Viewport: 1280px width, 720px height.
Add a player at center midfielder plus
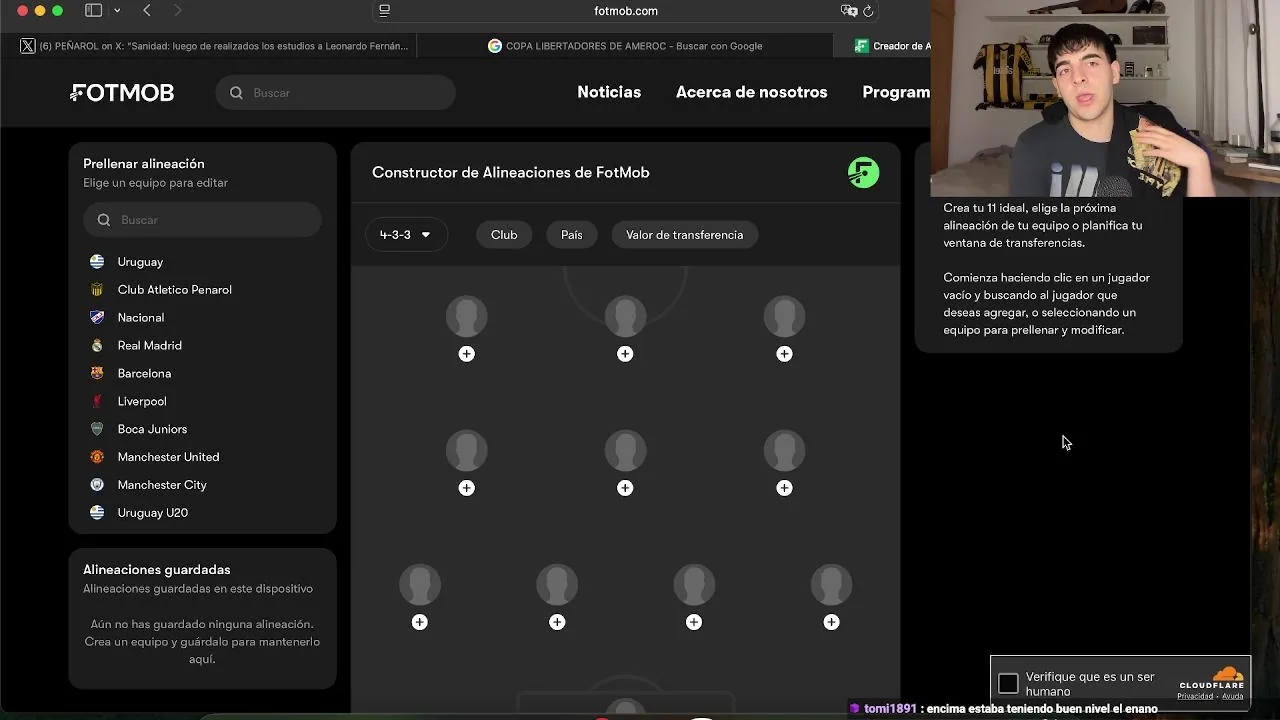[x=625, y=488]
